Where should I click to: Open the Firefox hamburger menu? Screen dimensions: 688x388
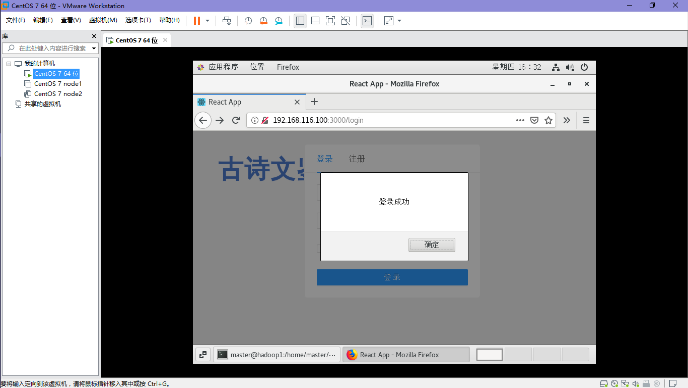coord(586,120)
